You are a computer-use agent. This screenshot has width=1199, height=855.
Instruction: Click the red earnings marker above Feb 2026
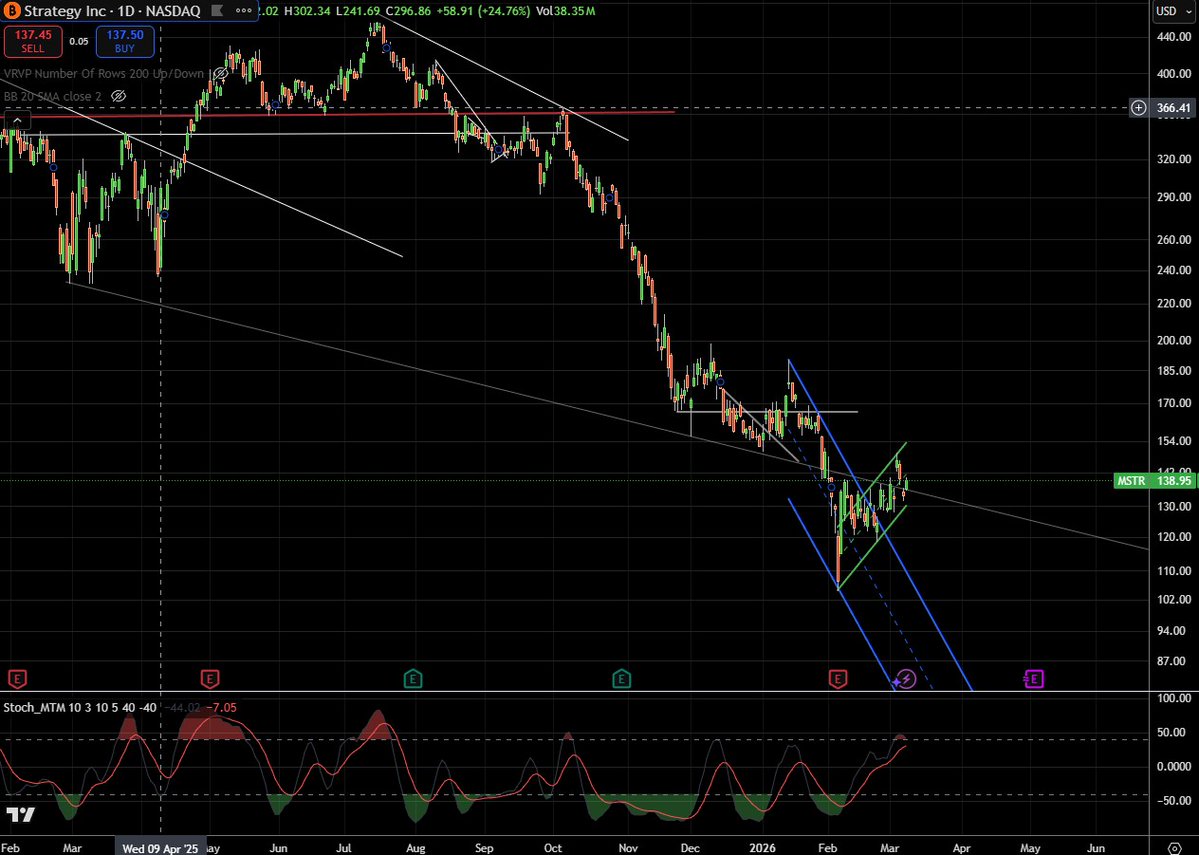[838, 678]
